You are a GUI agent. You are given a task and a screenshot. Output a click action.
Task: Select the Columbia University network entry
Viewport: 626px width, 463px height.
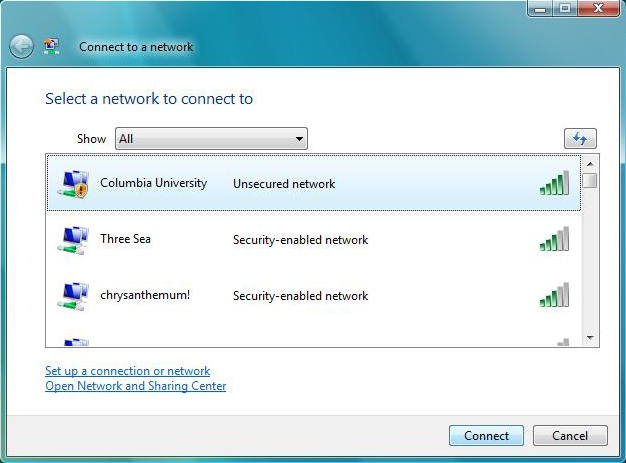pyautogui.click(x=314, y=183)
